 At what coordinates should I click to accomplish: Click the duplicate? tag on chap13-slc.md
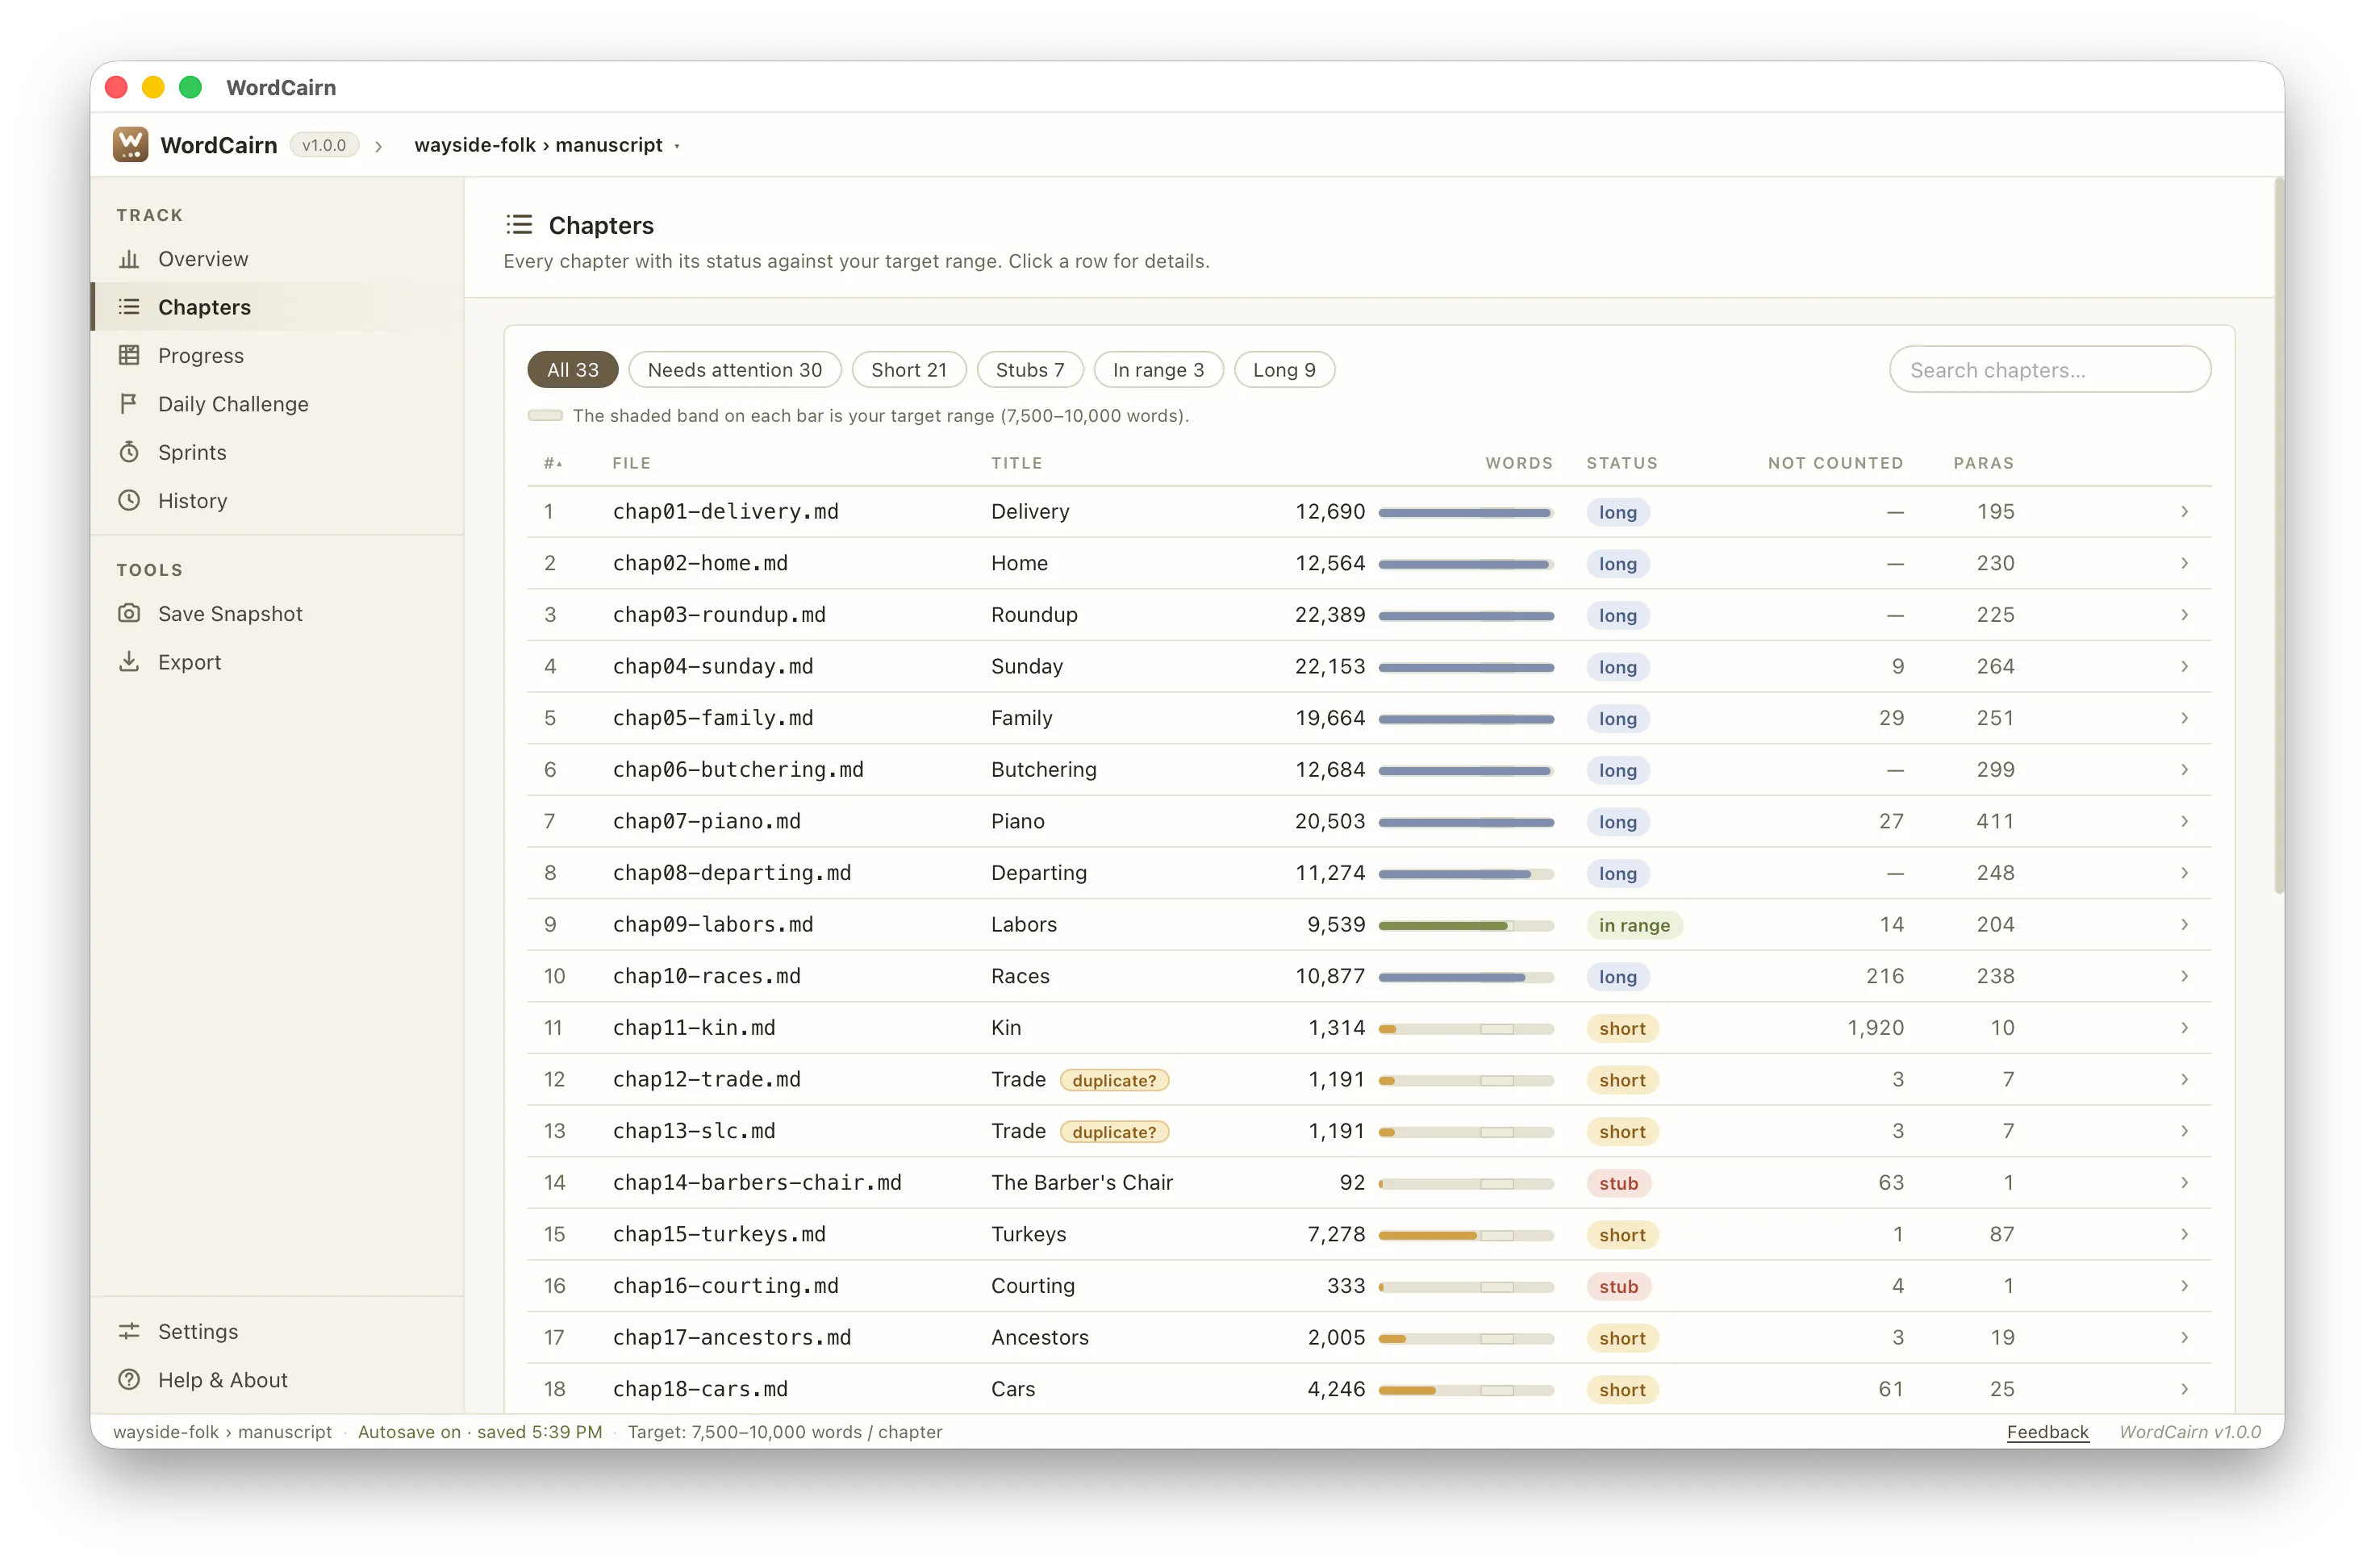point(1114,1132)
